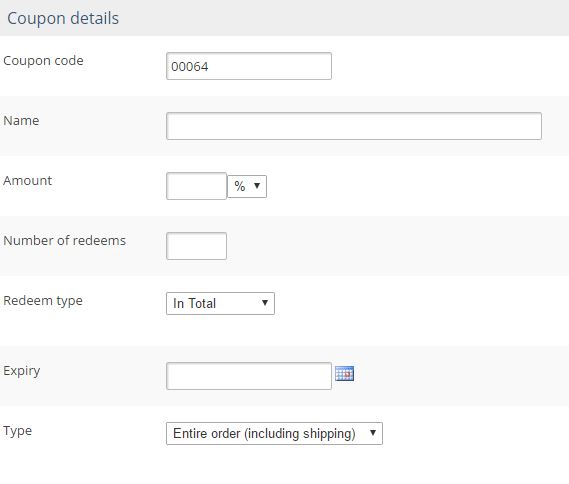
Task: Click the arrow on the % selector
Action: 257,186
